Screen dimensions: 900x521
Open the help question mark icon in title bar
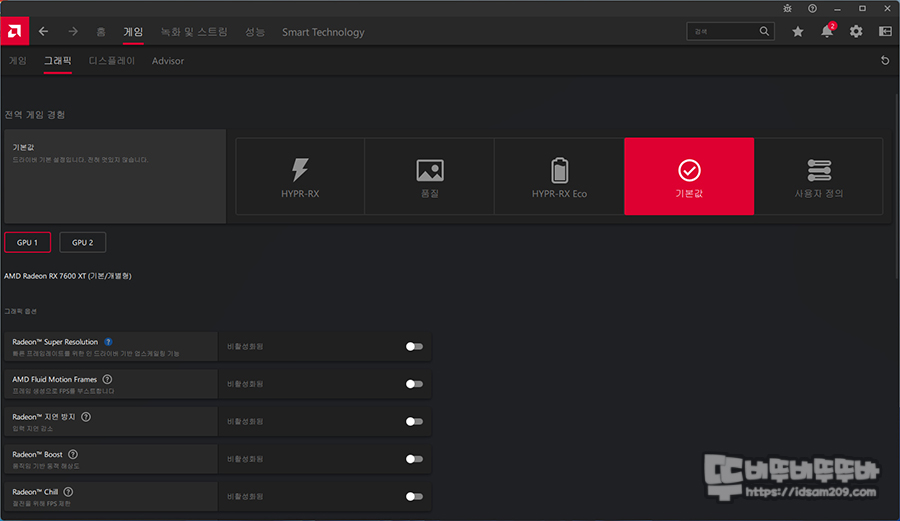pos(812,9)
